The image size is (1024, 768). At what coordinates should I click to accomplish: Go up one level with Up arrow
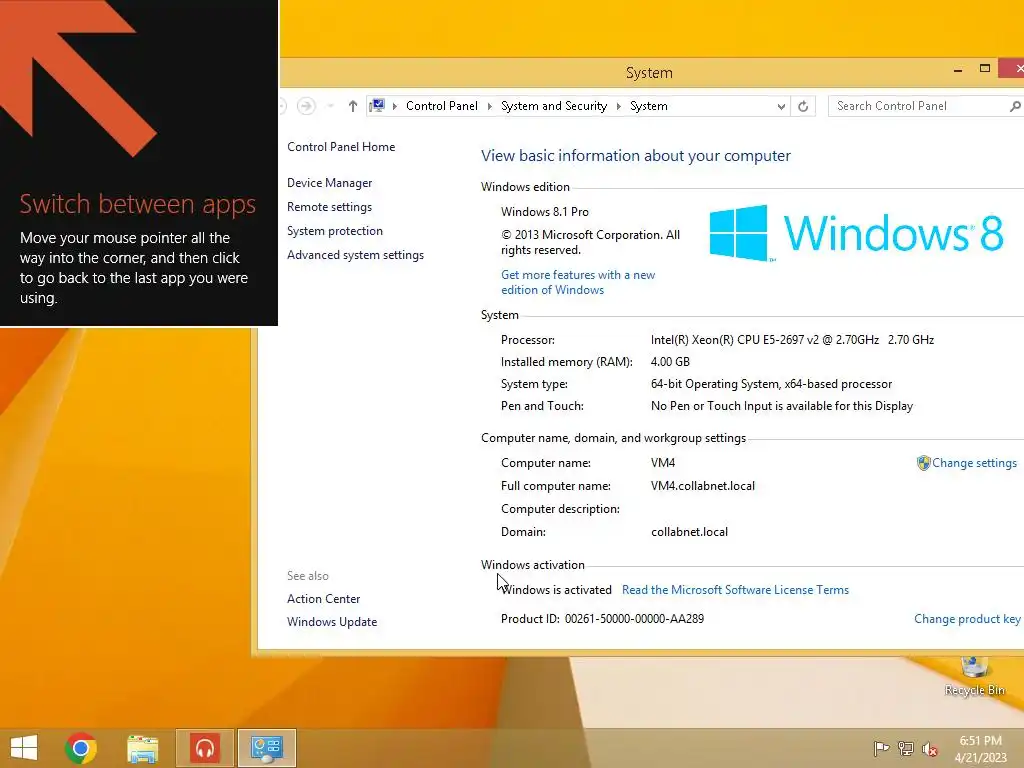353,106
